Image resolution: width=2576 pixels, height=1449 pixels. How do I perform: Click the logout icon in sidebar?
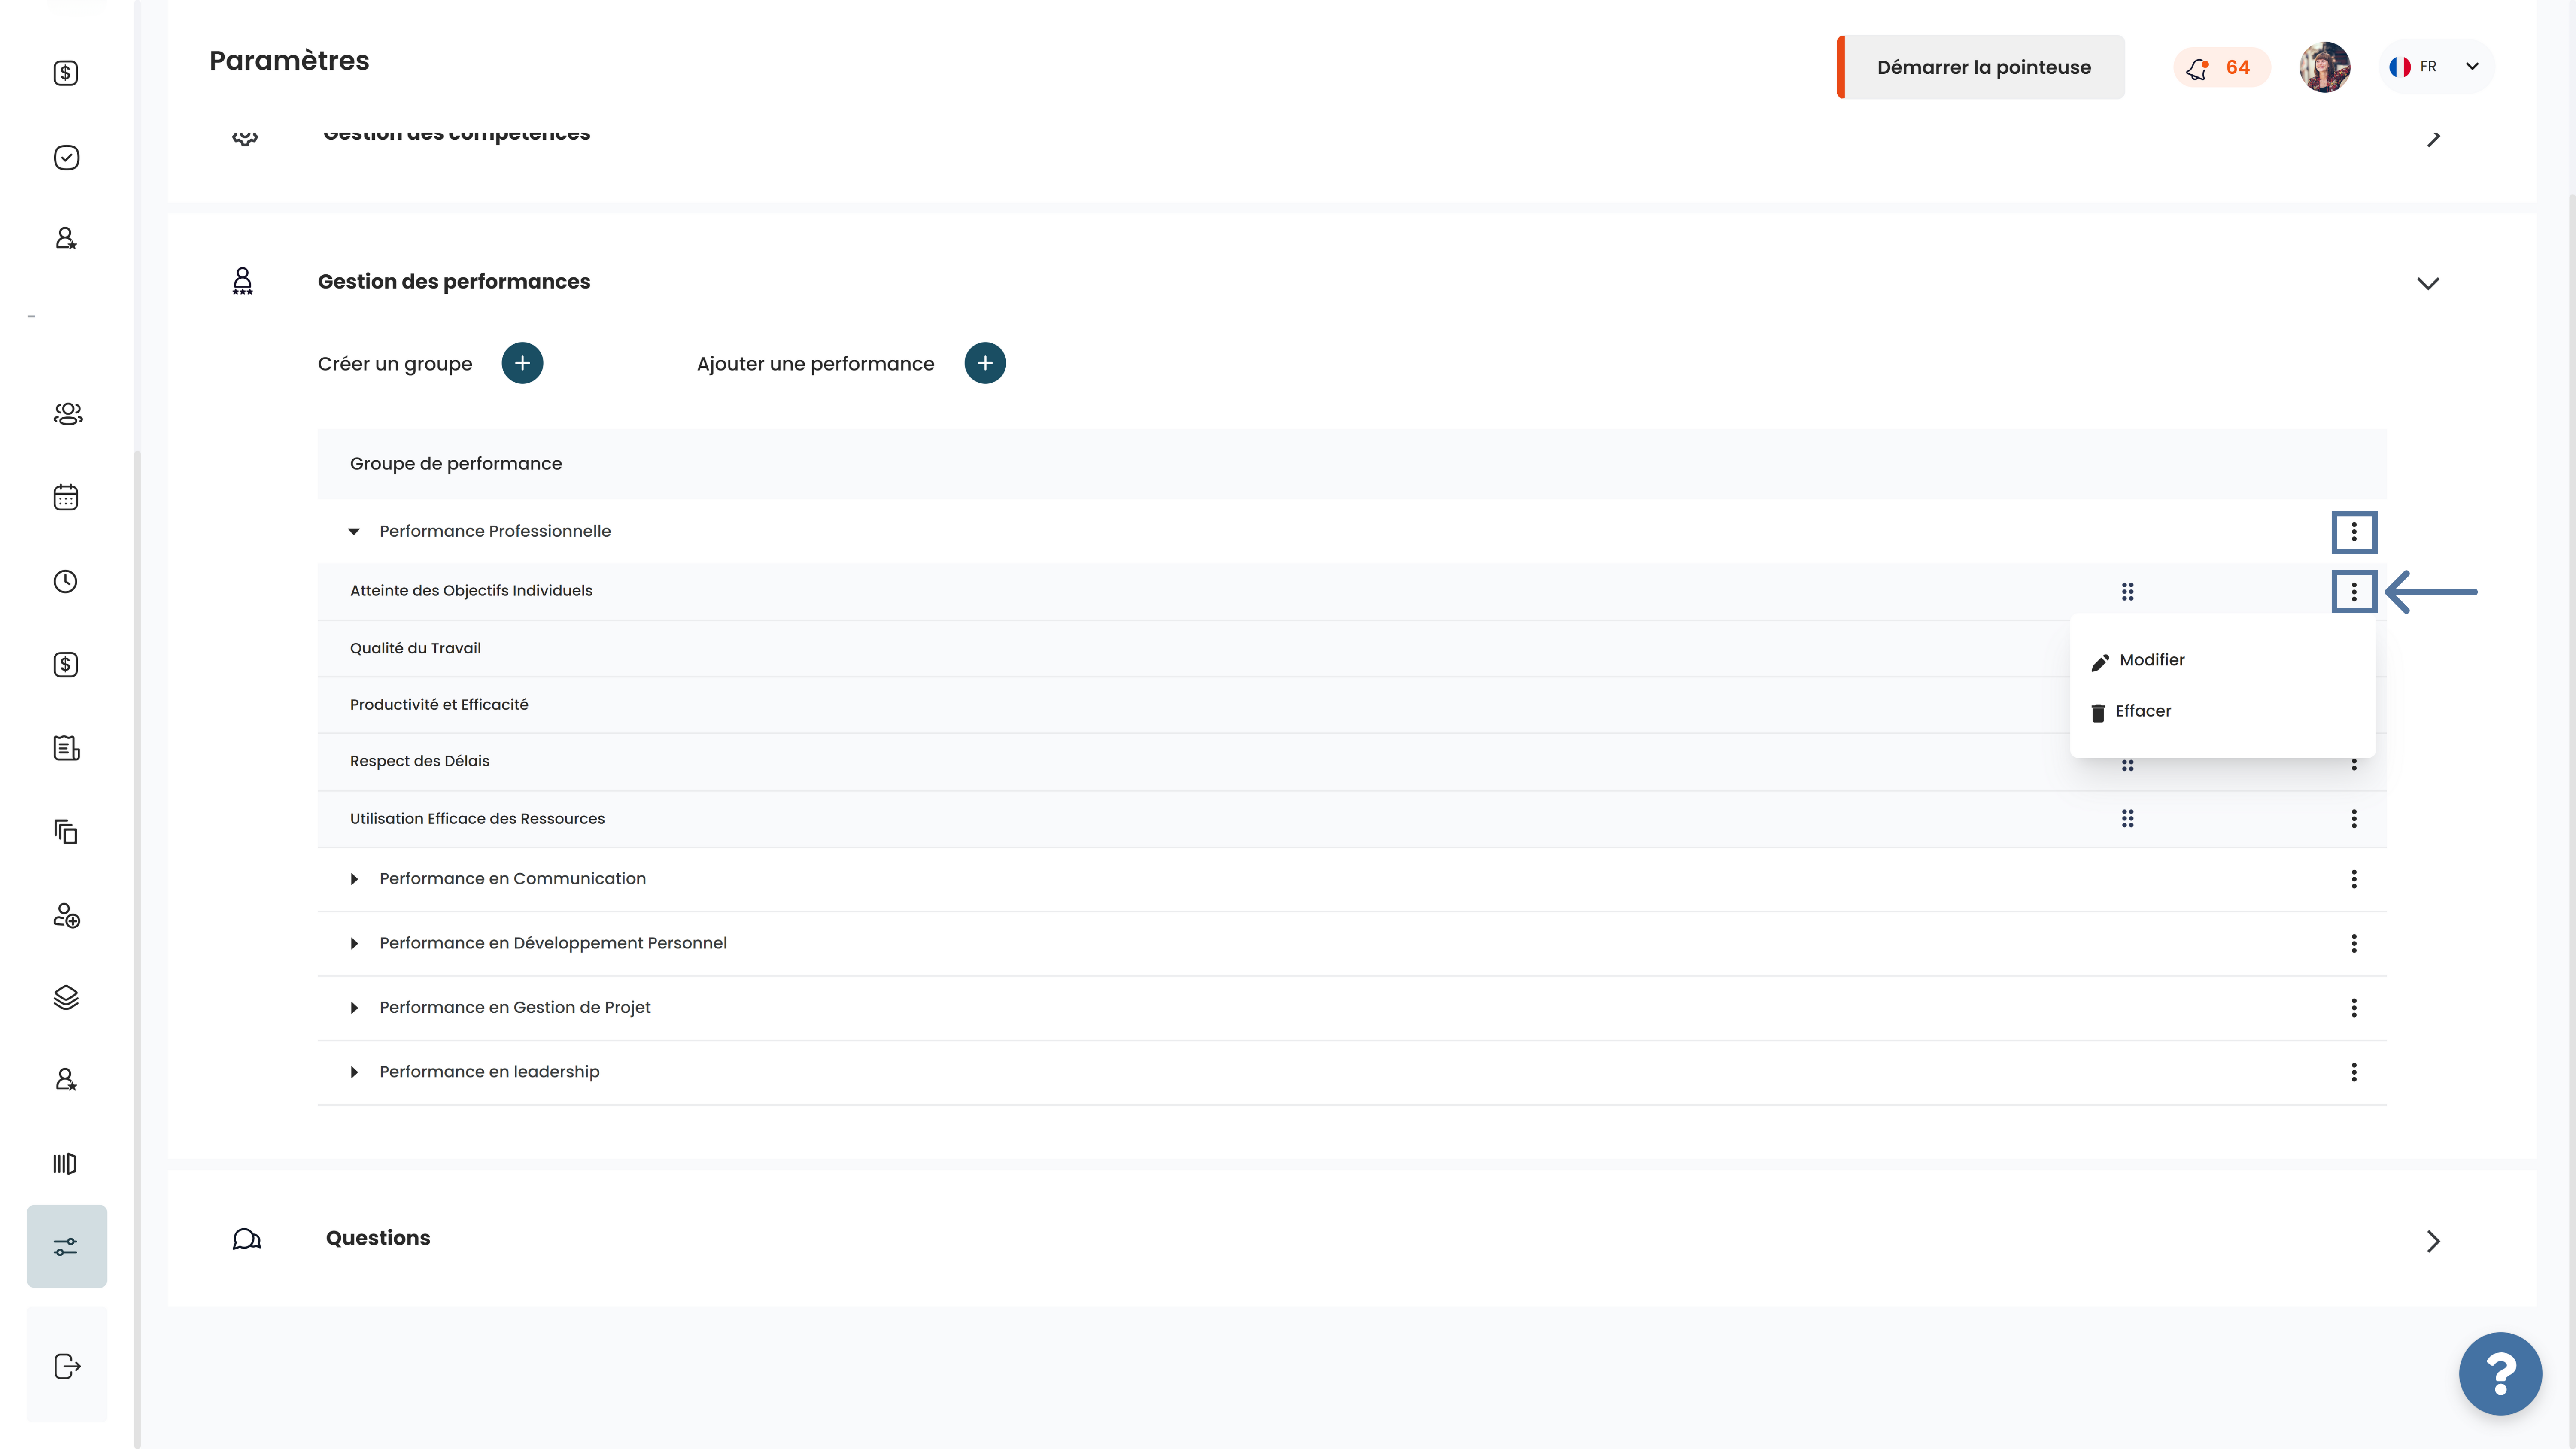click(67, 1366)
